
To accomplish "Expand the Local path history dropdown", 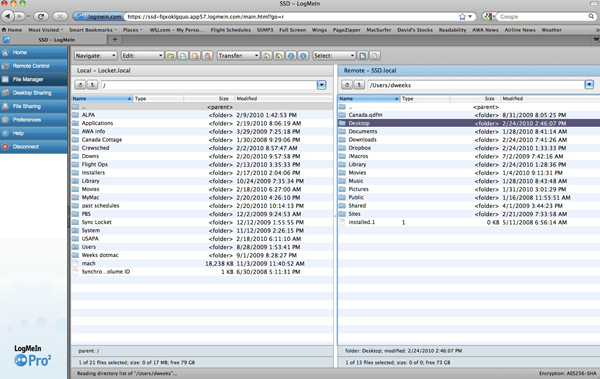I will click(321, 85).
